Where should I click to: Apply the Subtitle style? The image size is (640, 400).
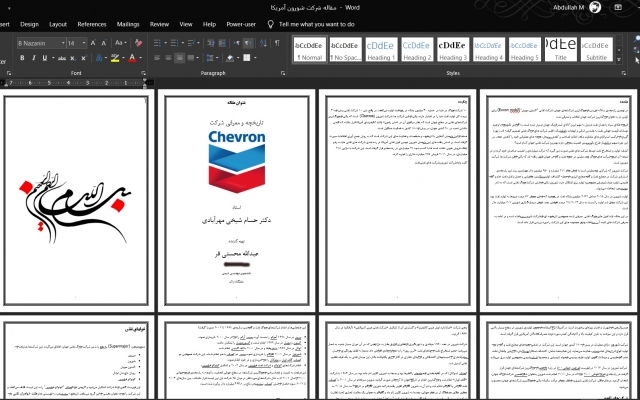click(596, 50)
